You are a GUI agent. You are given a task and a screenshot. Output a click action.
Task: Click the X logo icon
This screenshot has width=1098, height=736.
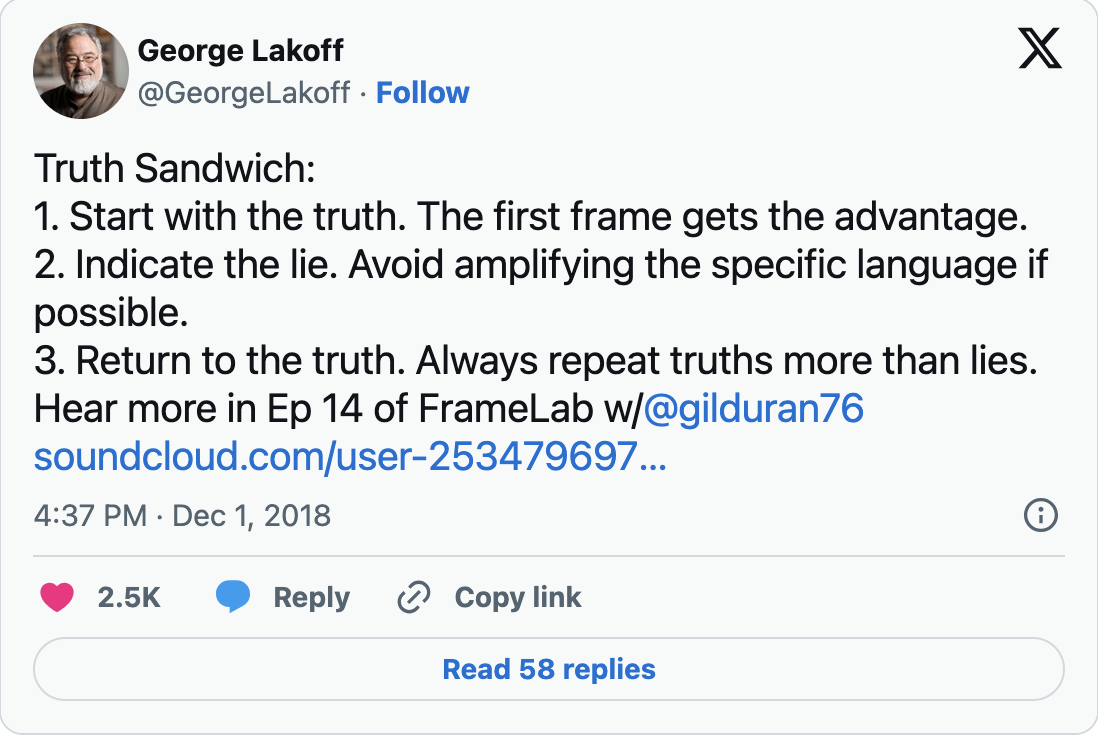[1039, 50]
